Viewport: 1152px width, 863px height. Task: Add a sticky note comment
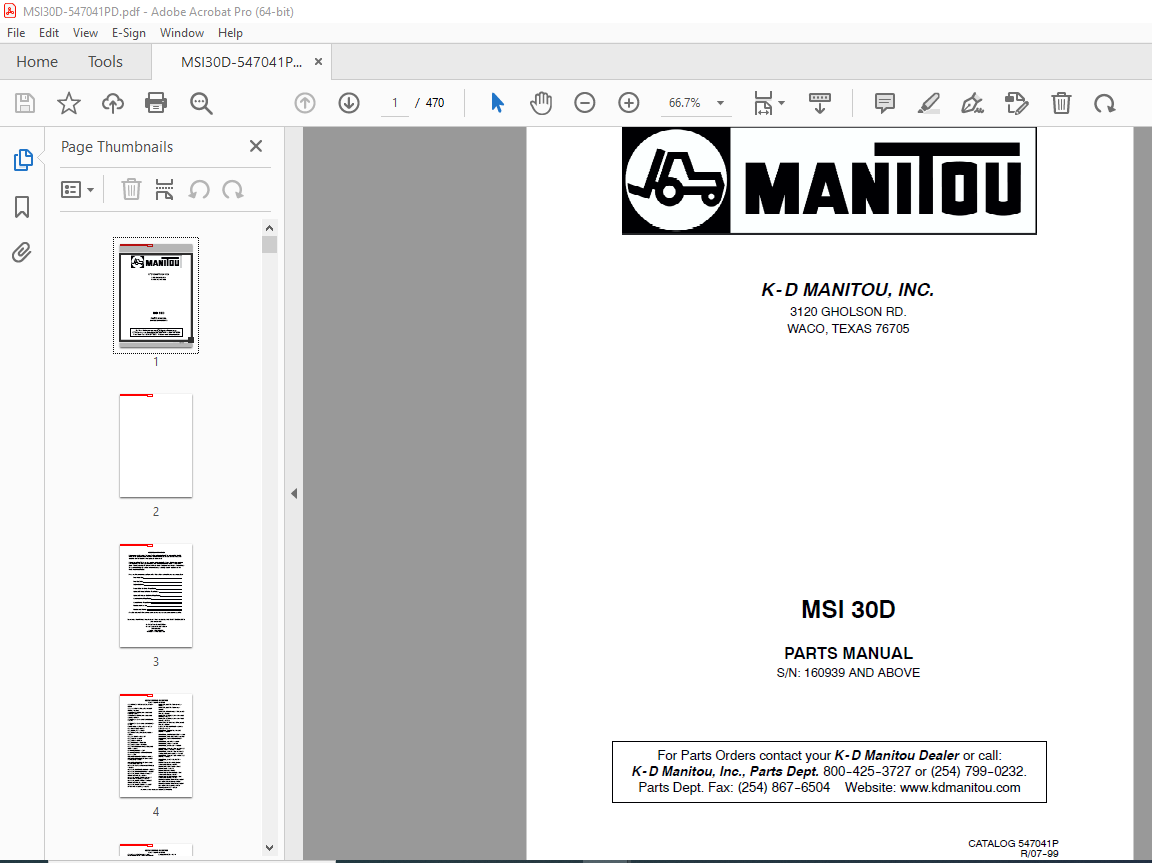(885, 103)
